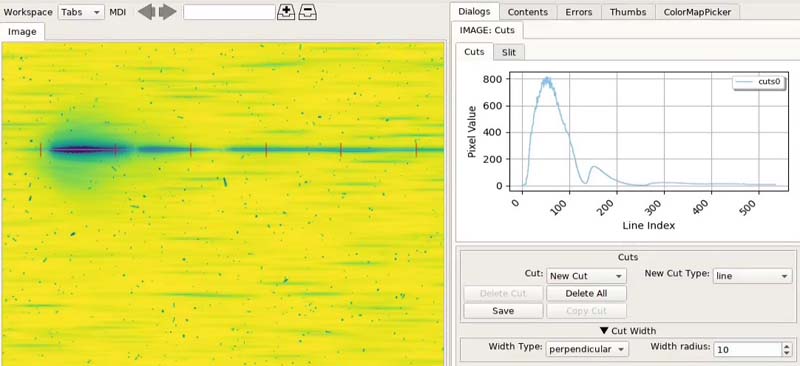Click the empty workspace name field
The width and height of the screenshot is (800, 366).
tap(229, 12)
